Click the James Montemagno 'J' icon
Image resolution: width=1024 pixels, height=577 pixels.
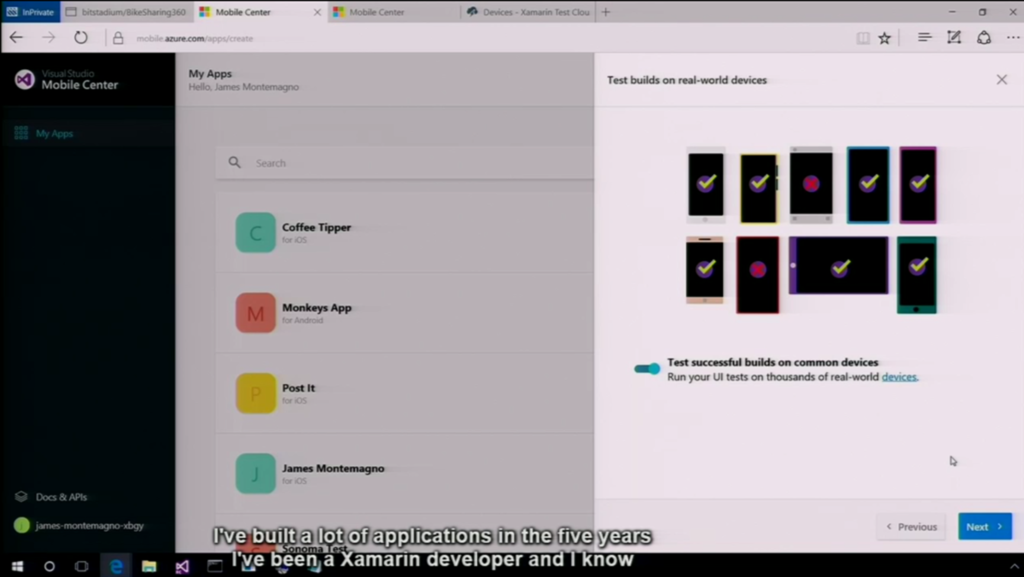[x=255, y=473]
